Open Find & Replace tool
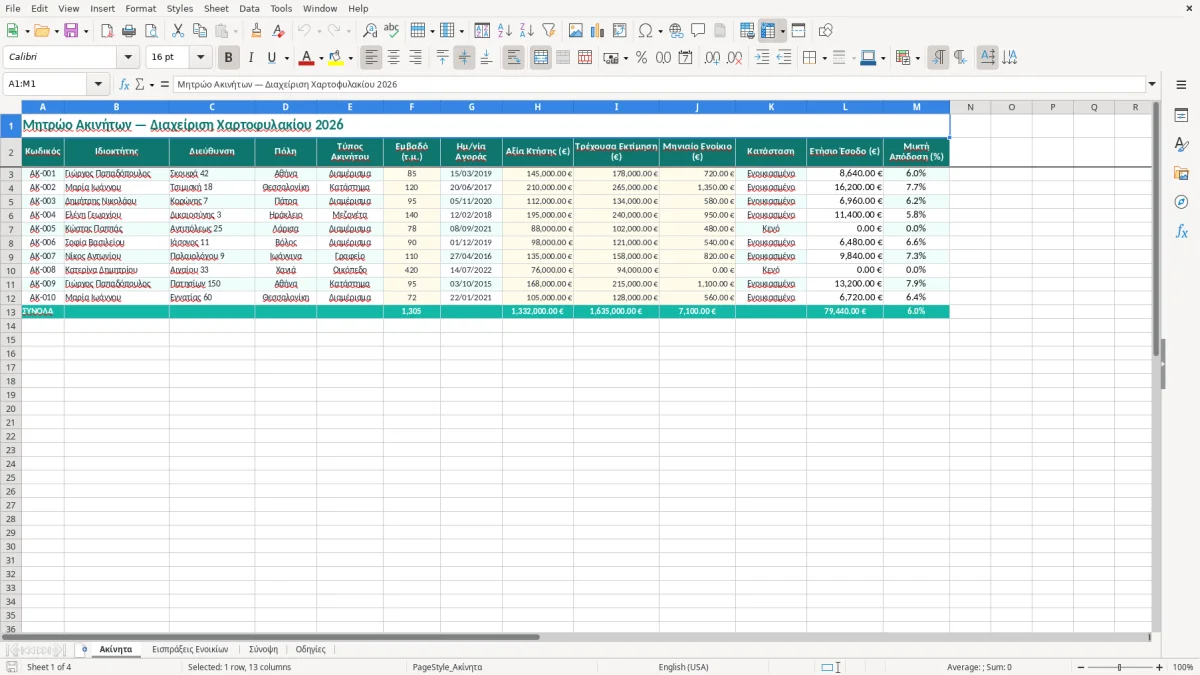The image size is (1200, 675). click(370, 31)
